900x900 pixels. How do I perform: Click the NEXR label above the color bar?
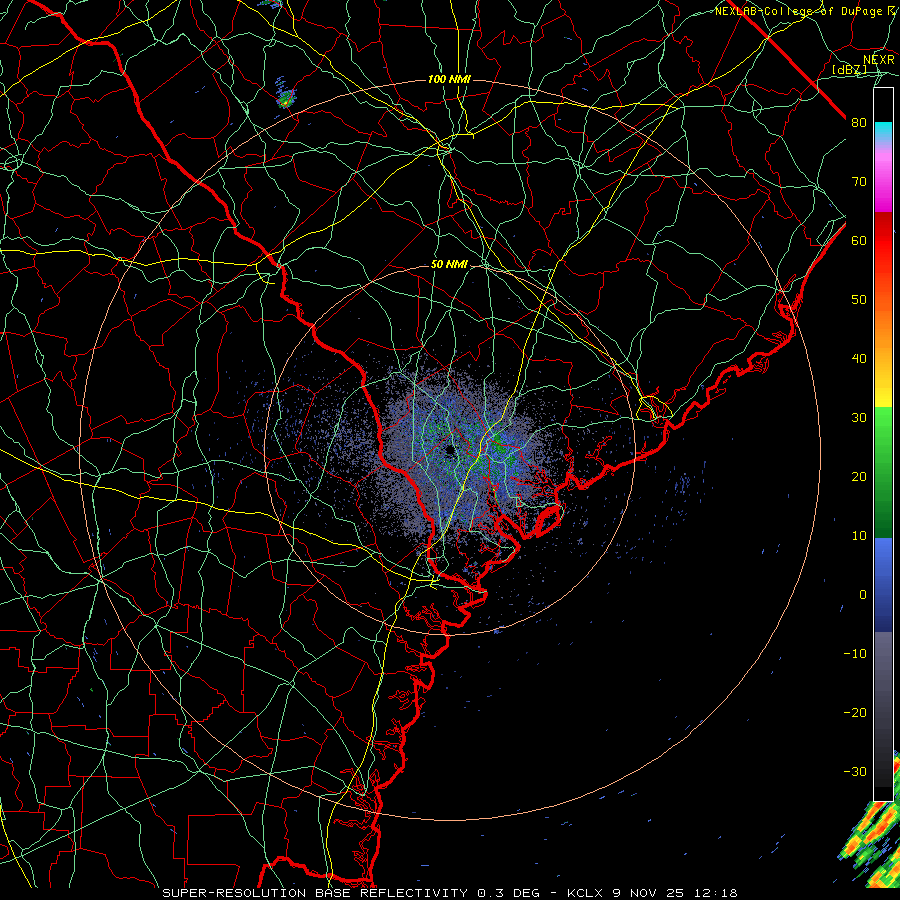[878, 60]
